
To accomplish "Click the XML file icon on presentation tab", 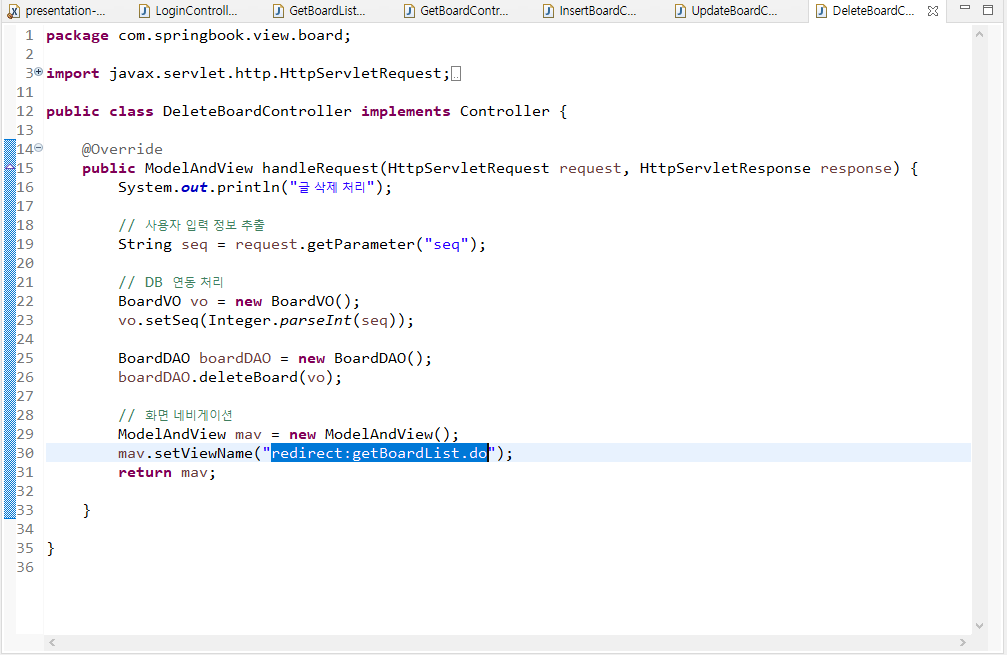I will tap(13, 11).
